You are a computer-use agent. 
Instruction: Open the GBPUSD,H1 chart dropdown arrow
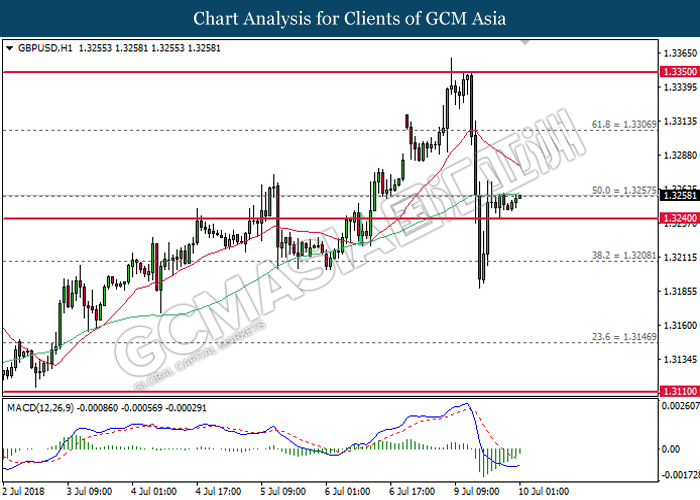point(9,48)
